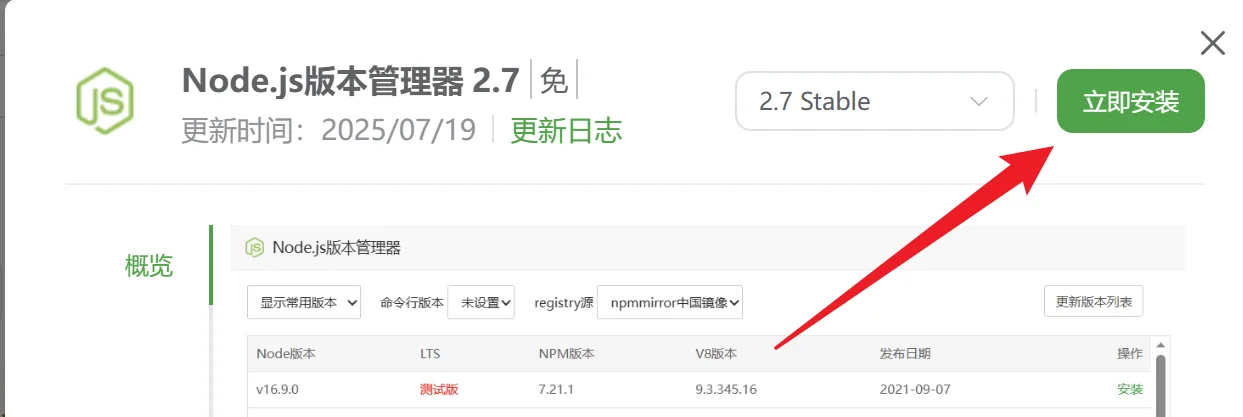1243x417 pixels.
Task: Click the 7.21.1 NPM version cell
Action: pyautogui.click(x=557, y=389)
